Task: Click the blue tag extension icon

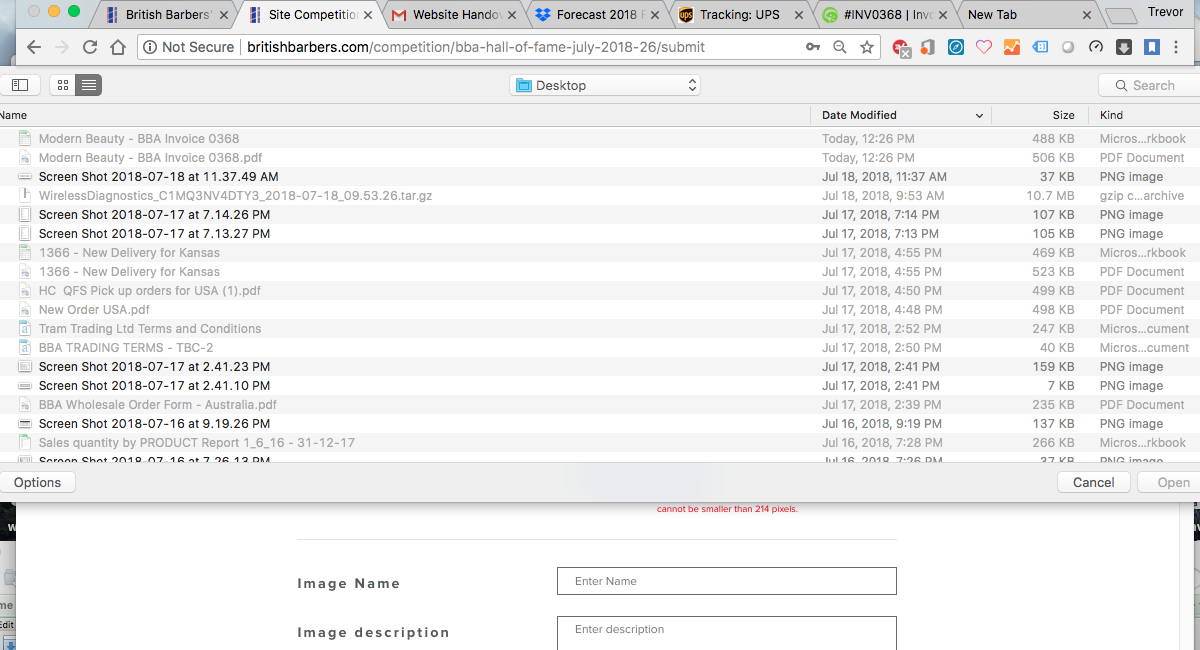Action: click(1040, 47)
